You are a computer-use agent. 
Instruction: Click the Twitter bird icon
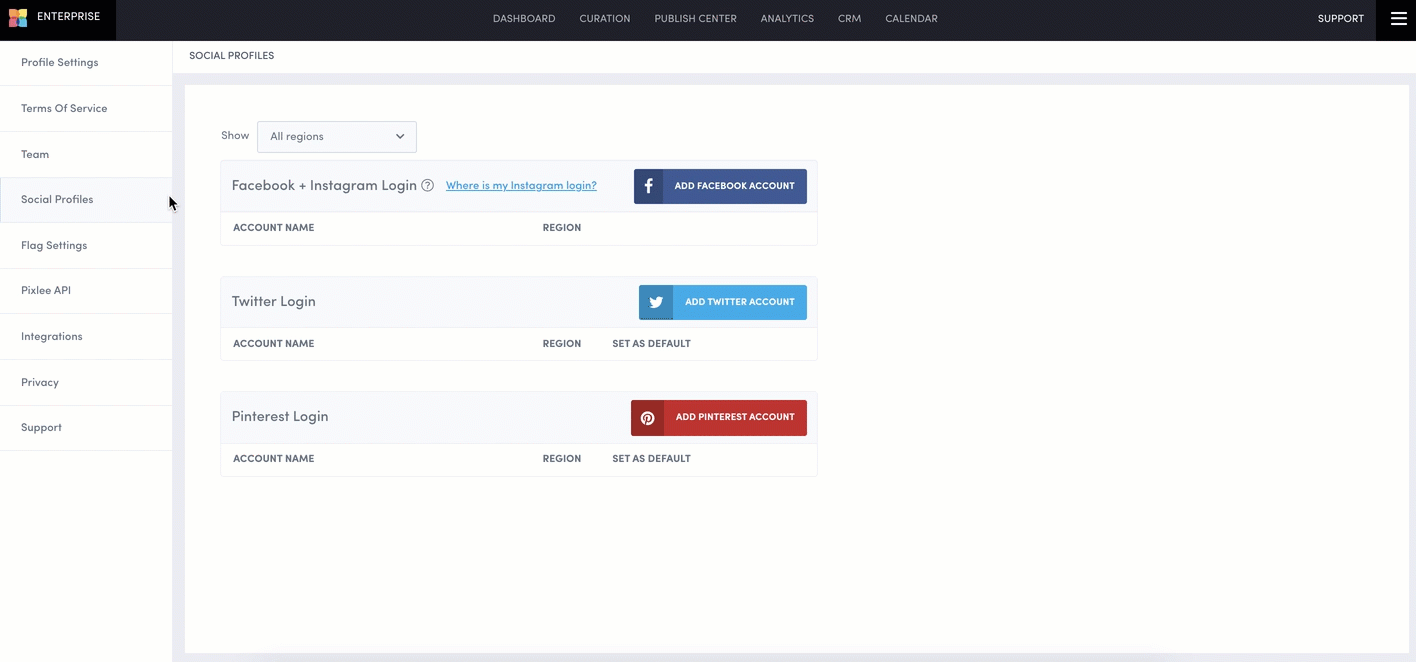click(x=656, y=302)
